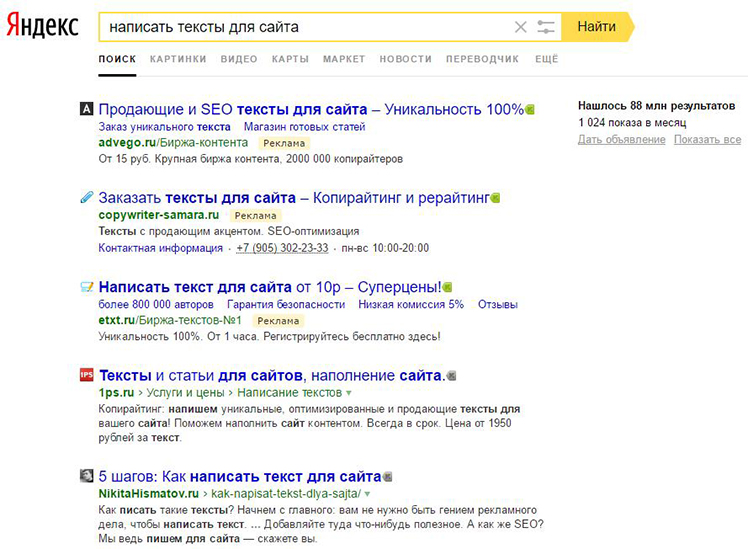
Task: Click the etxt.ru favicon icon
Action: pos(86,287)
